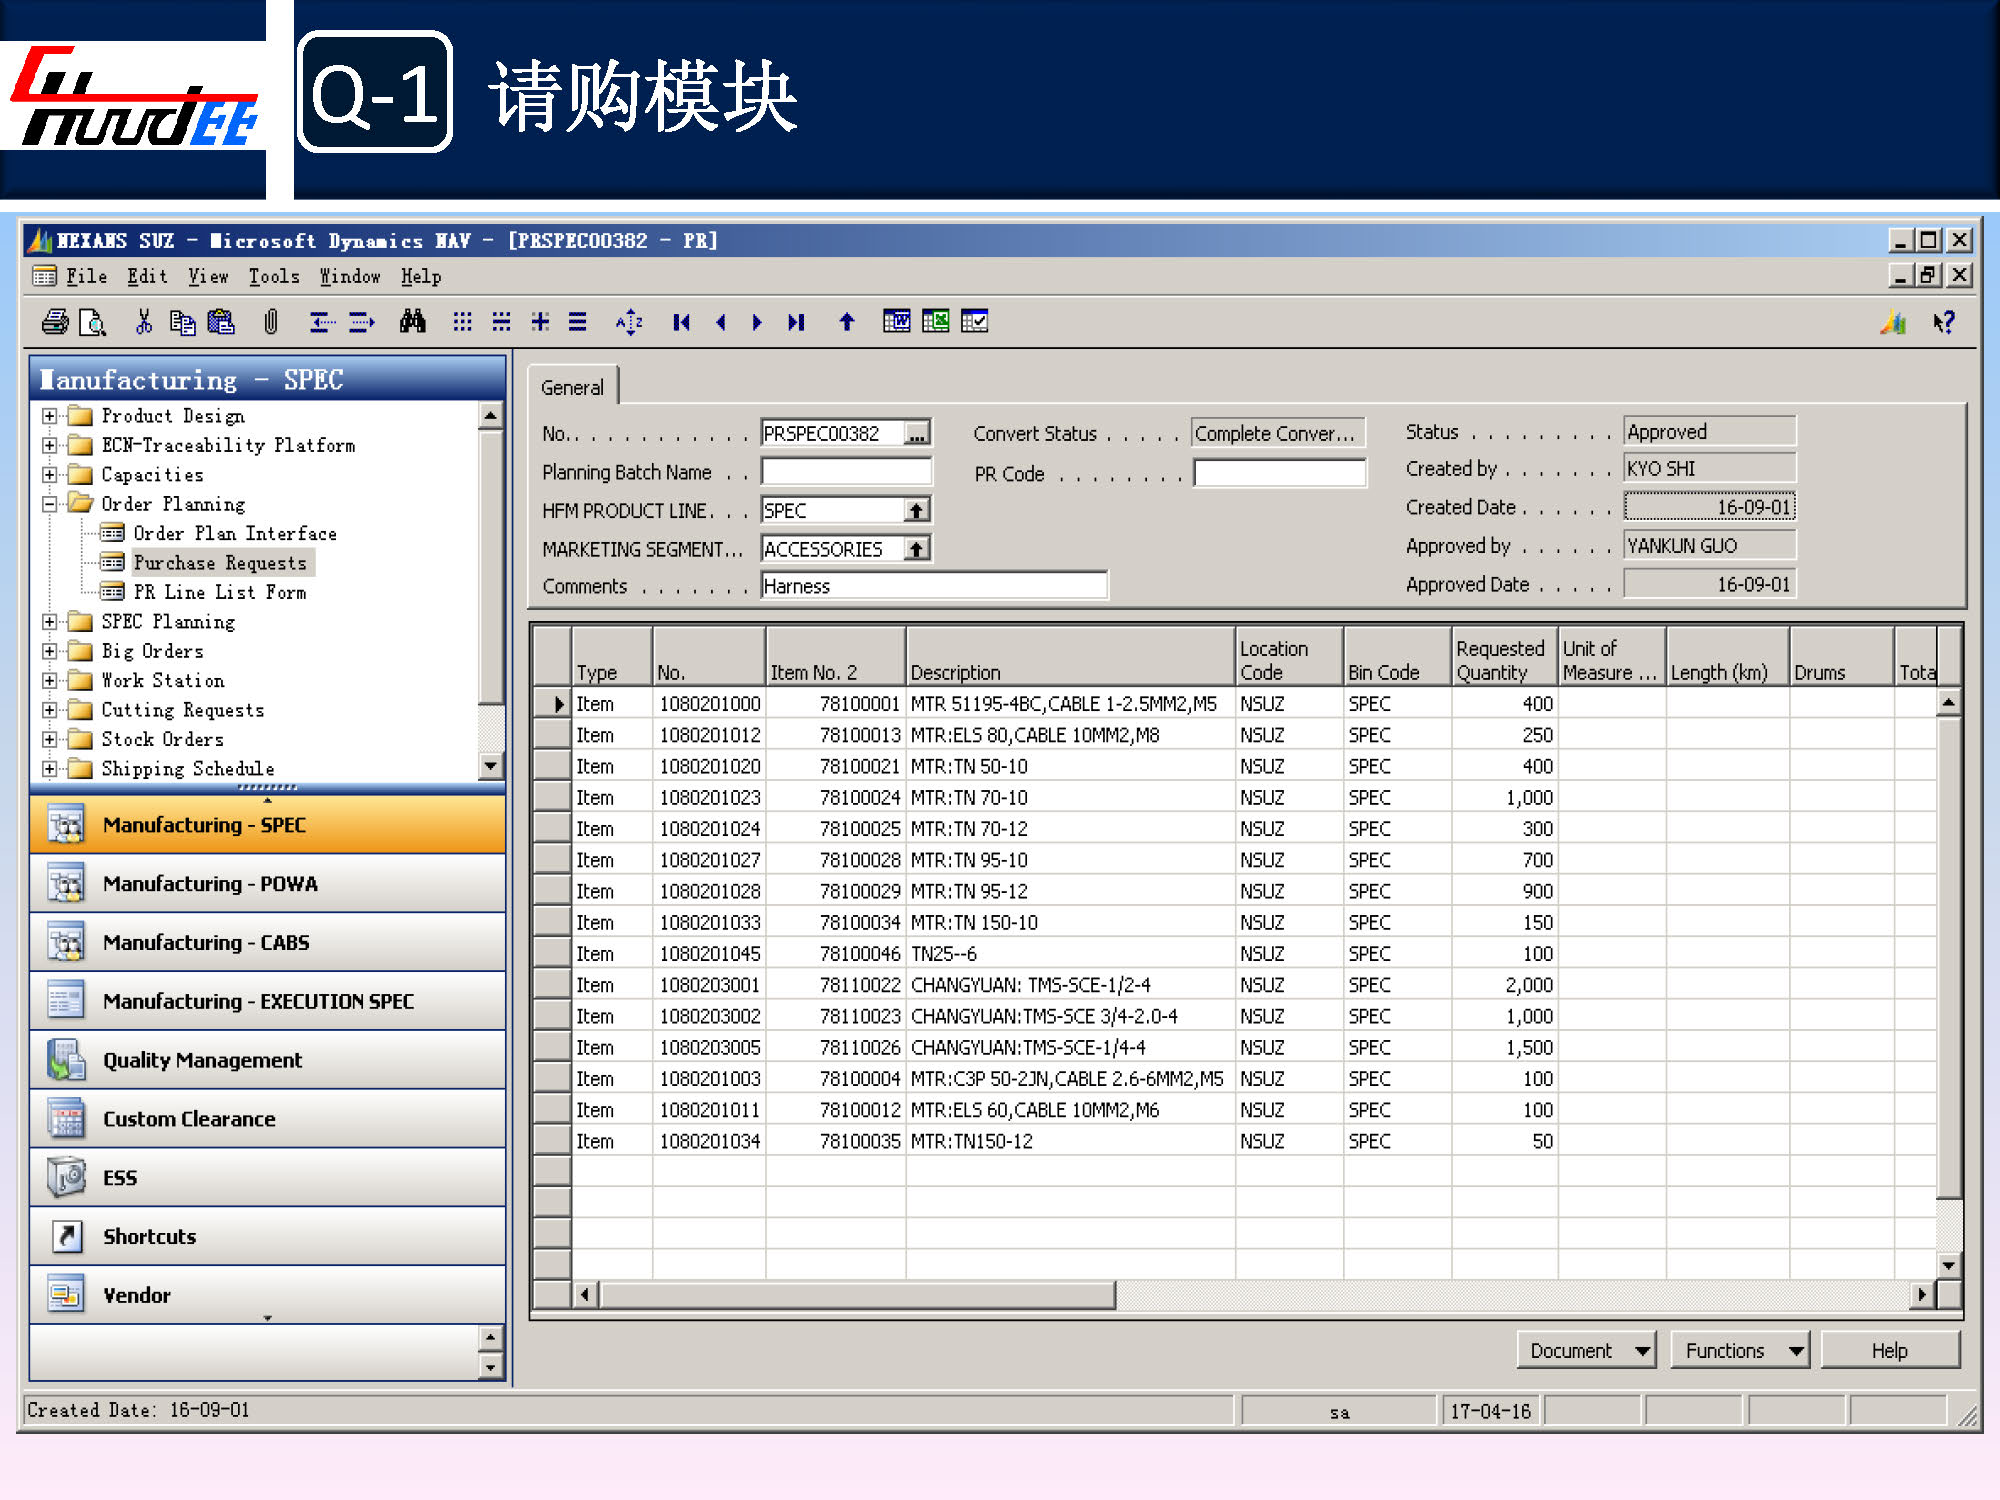
Task: Click the Sort A-Z toolbar icon
Action: [x=629, y=322]
